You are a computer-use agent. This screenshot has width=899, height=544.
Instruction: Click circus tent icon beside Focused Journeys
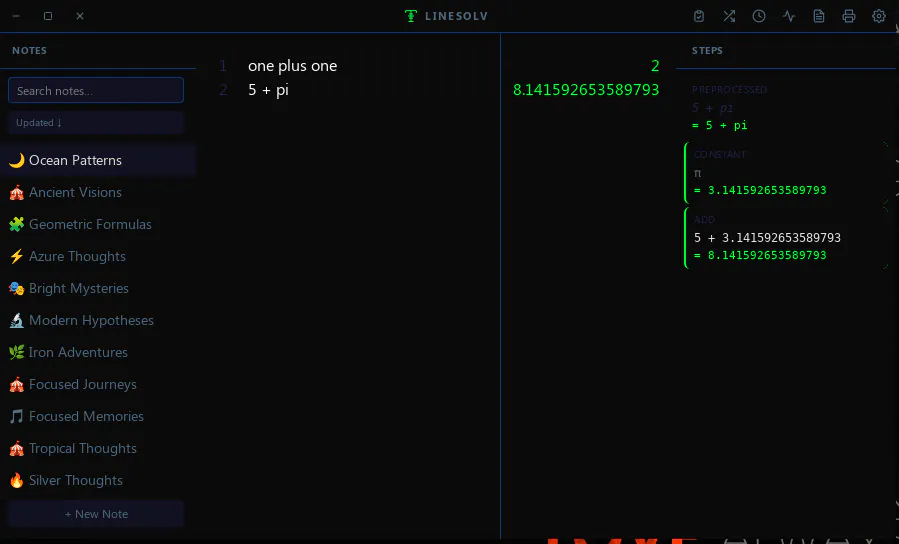(17, 385)
